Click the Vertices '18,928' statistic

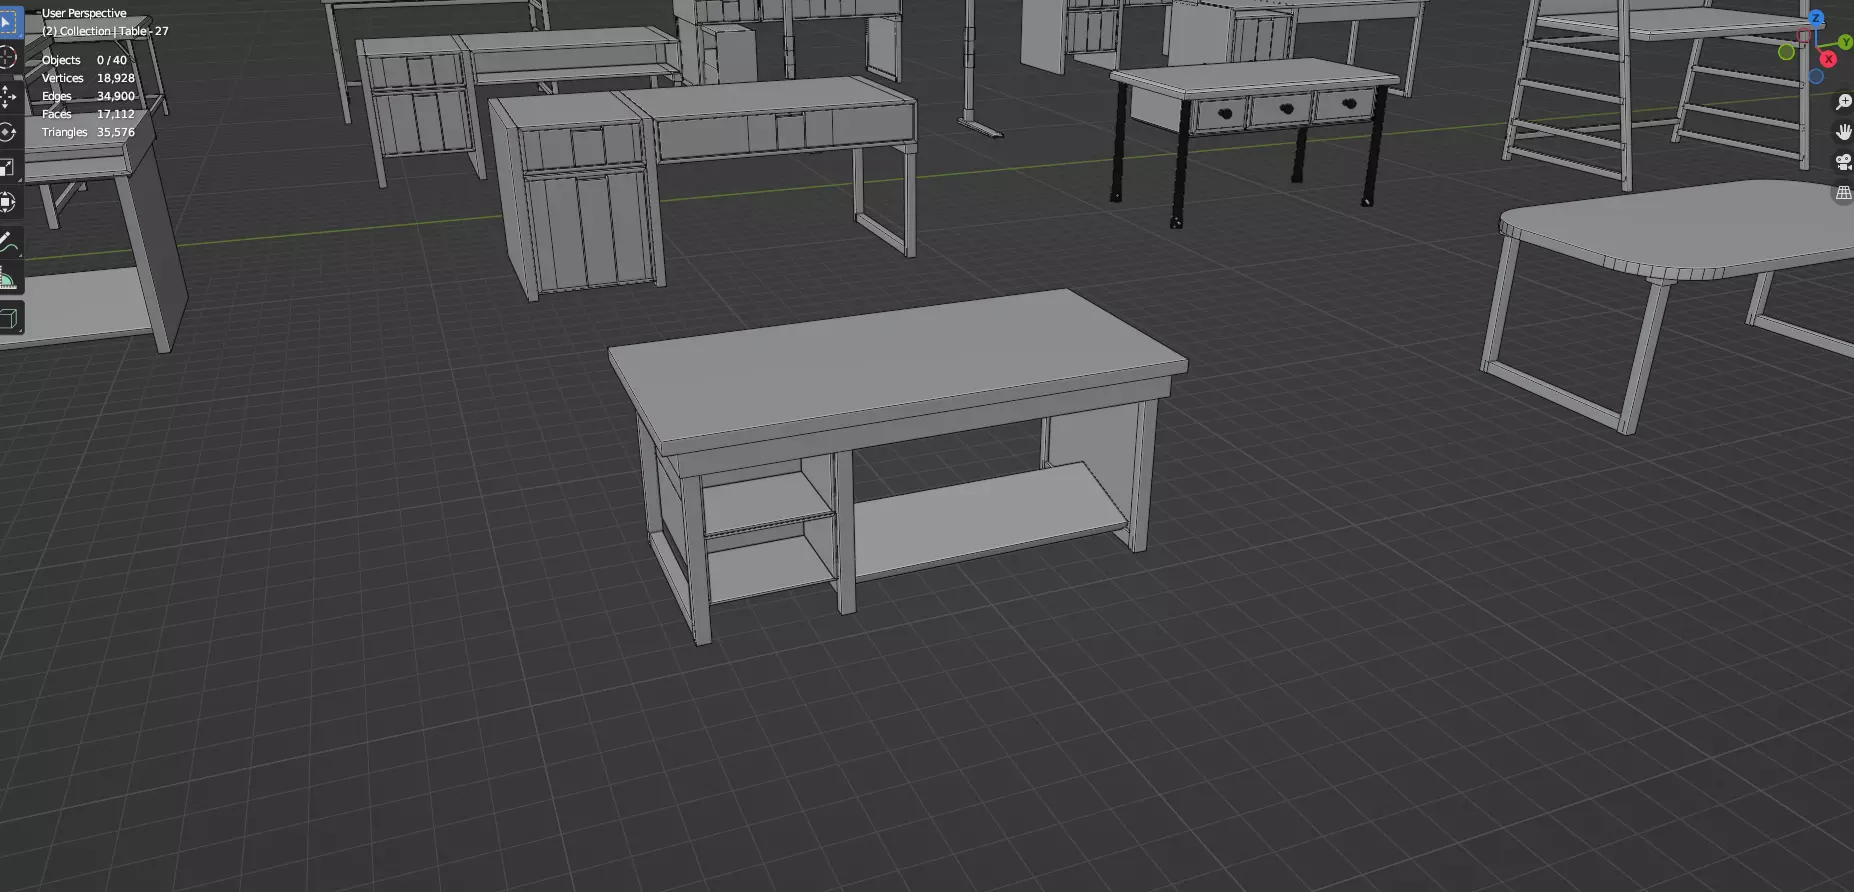coord(115,78)
